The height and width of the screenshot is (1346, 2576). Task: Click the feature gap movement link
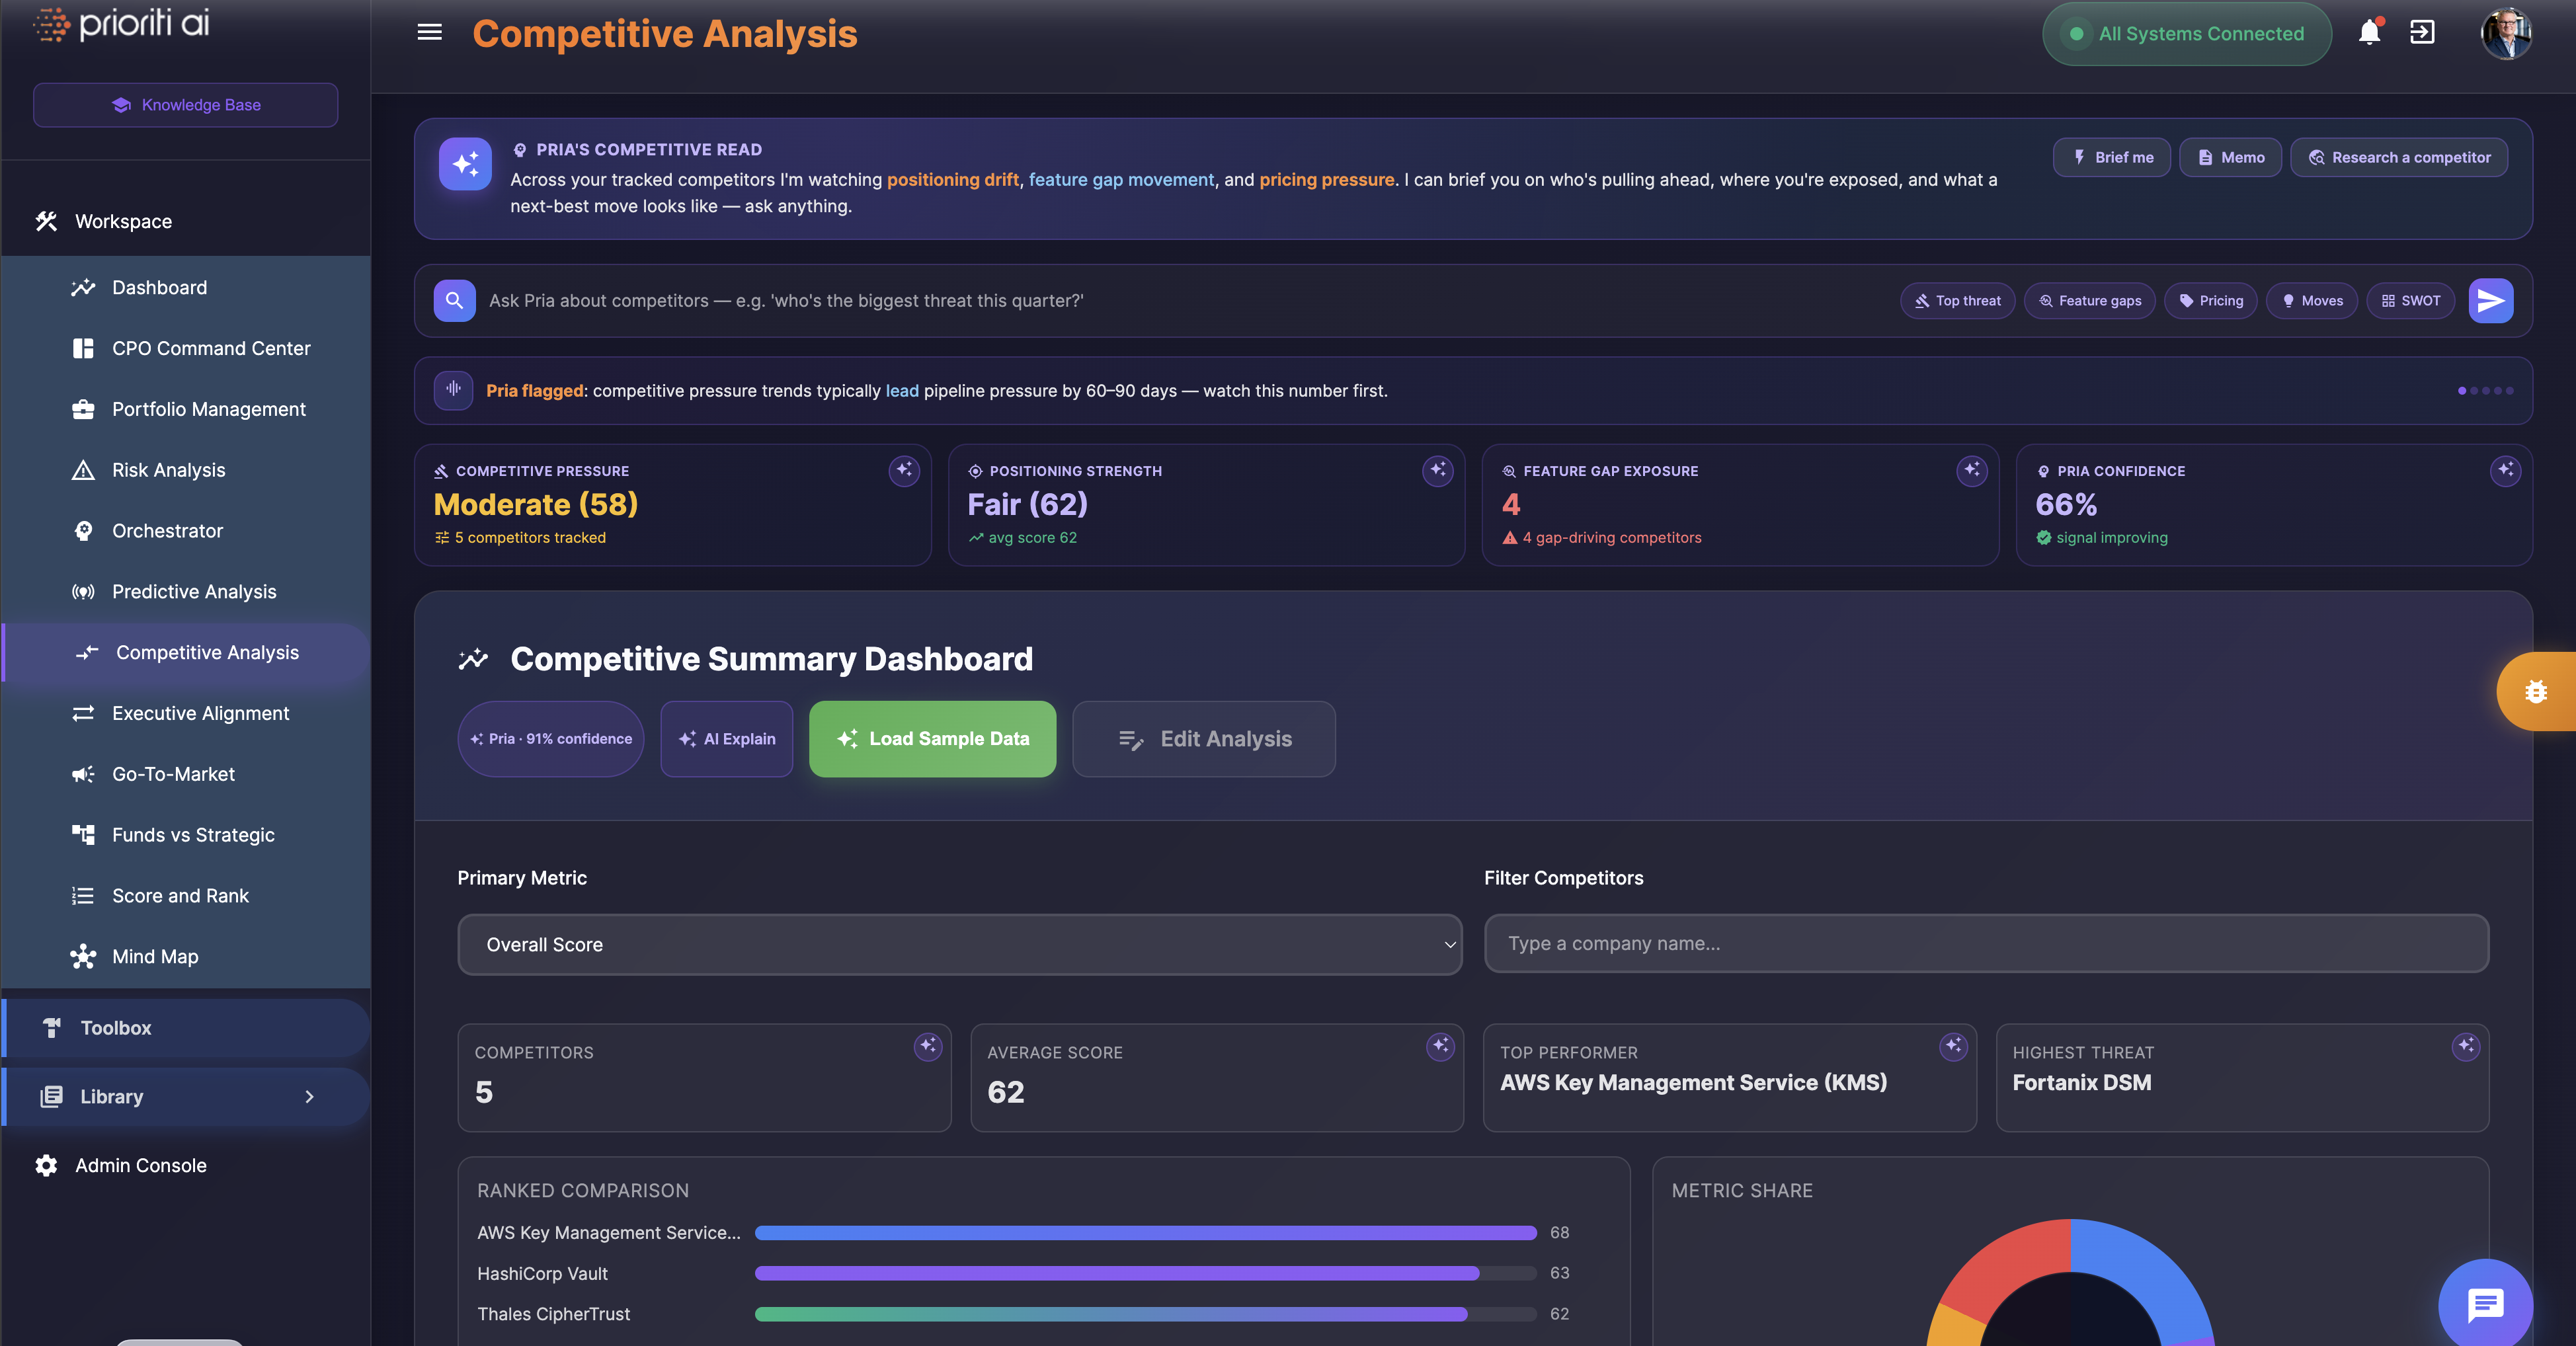click(x=1121, y=179)
